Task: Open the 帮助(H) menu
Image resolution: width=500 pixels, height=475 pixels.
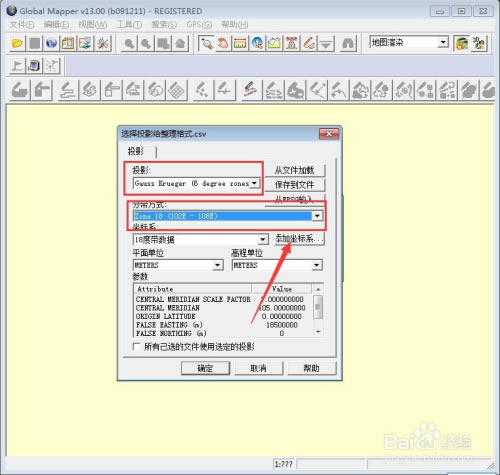Action: 235,25
